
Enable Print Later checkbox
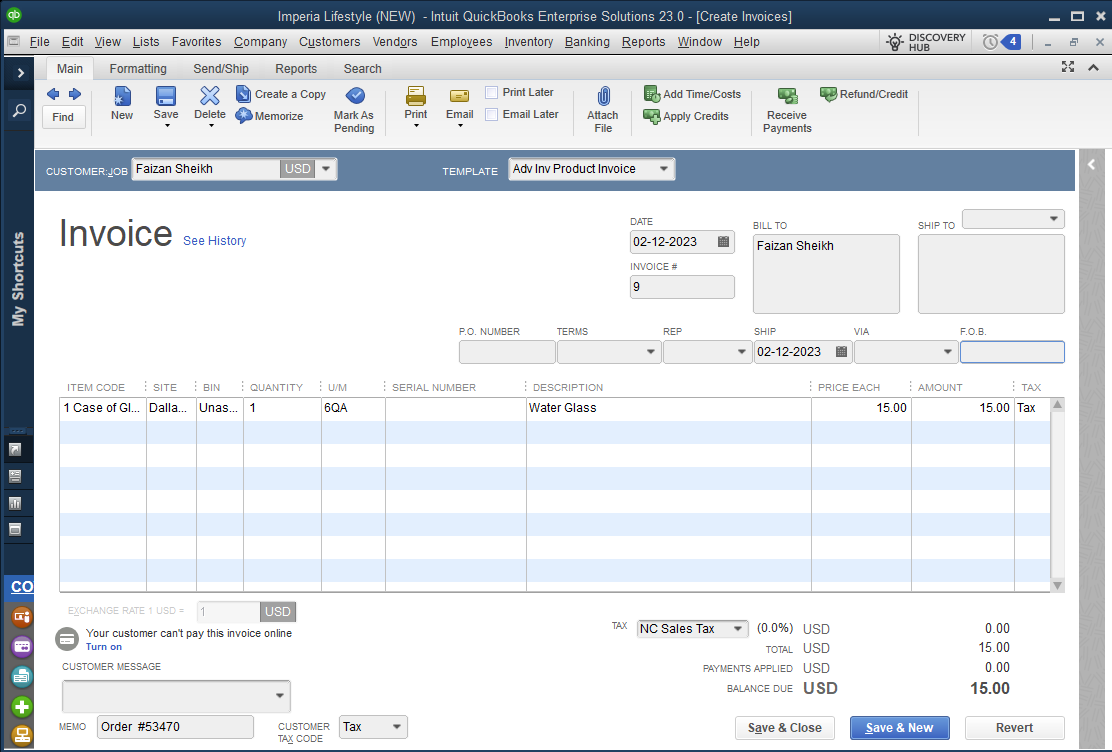[491, 92]
